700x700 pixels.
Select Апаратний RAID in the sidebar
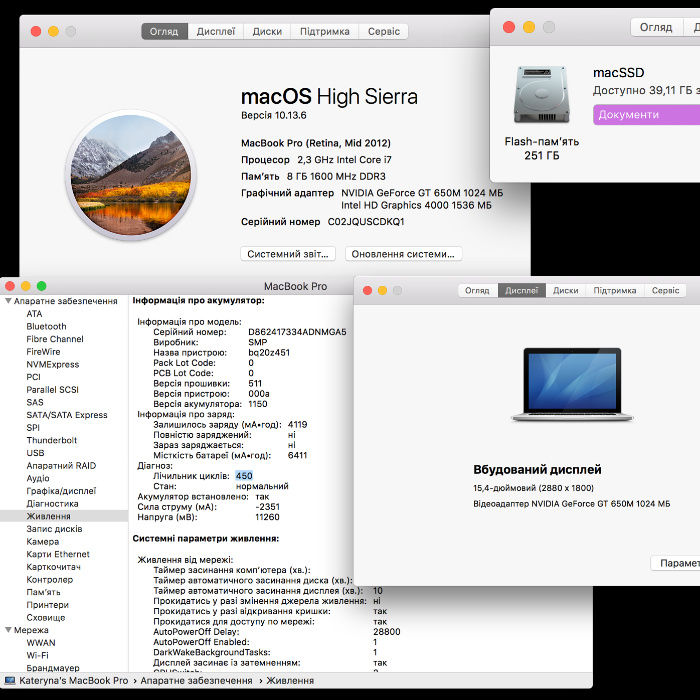61,466
